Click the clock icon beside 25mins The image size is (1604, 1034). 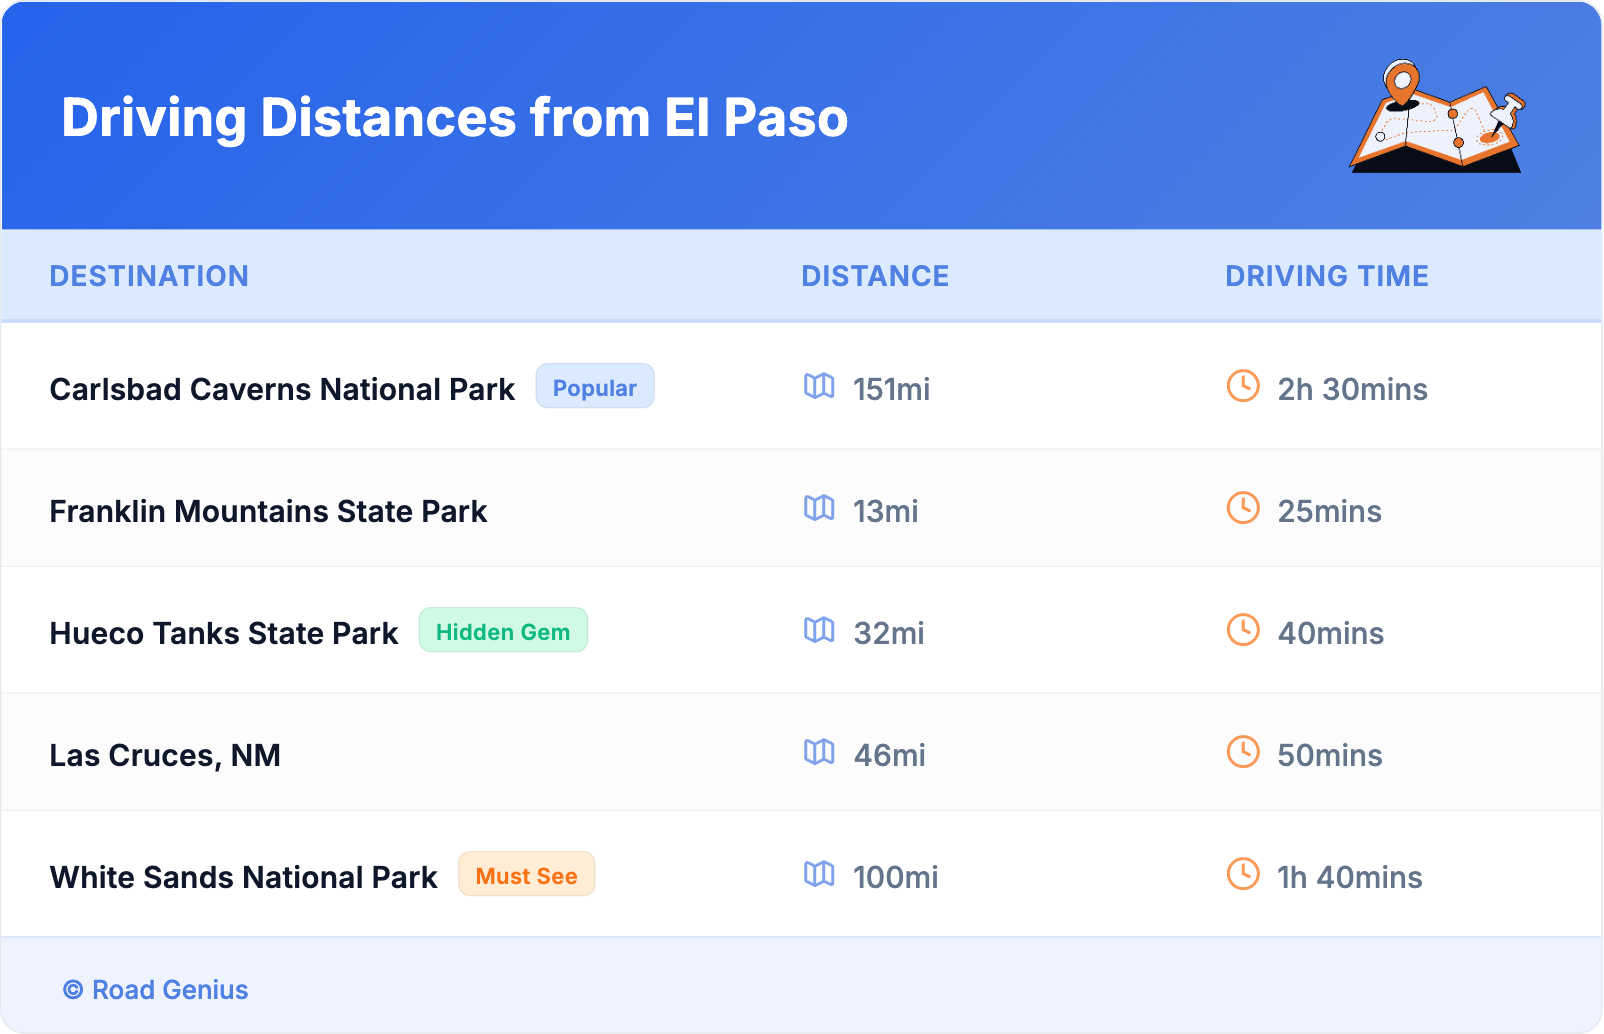(x=1243, y=509)
